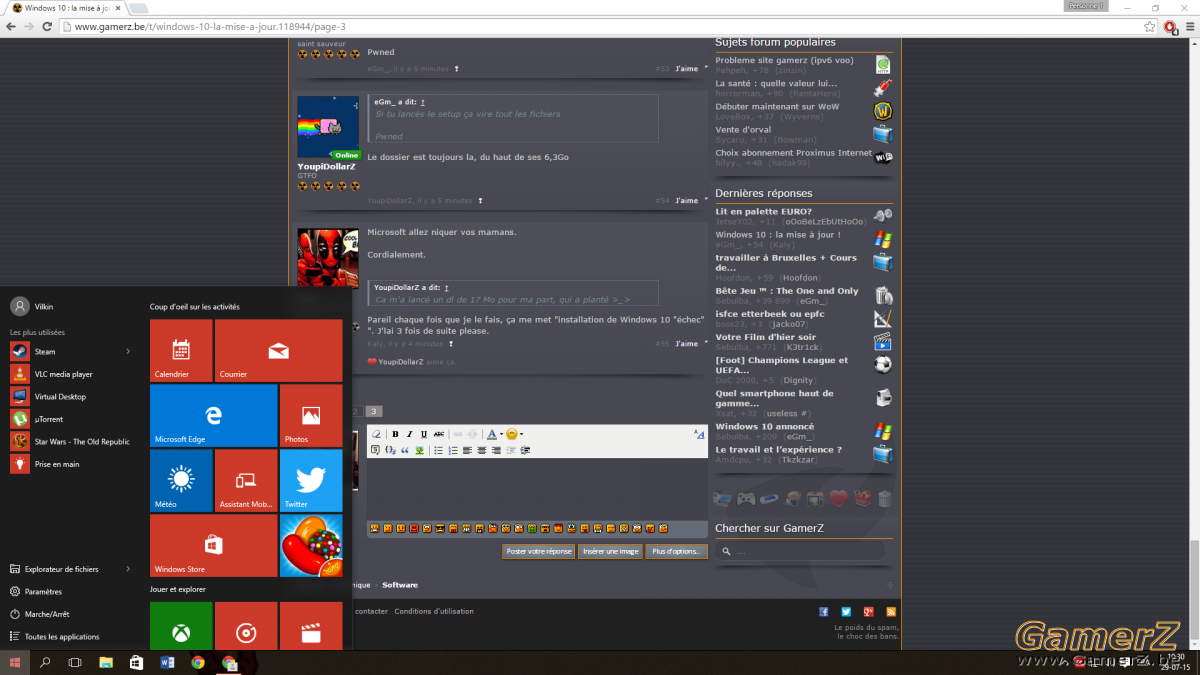1200x675 pixels.
Task: Open Task View on the taskbar
Action: 75,662
